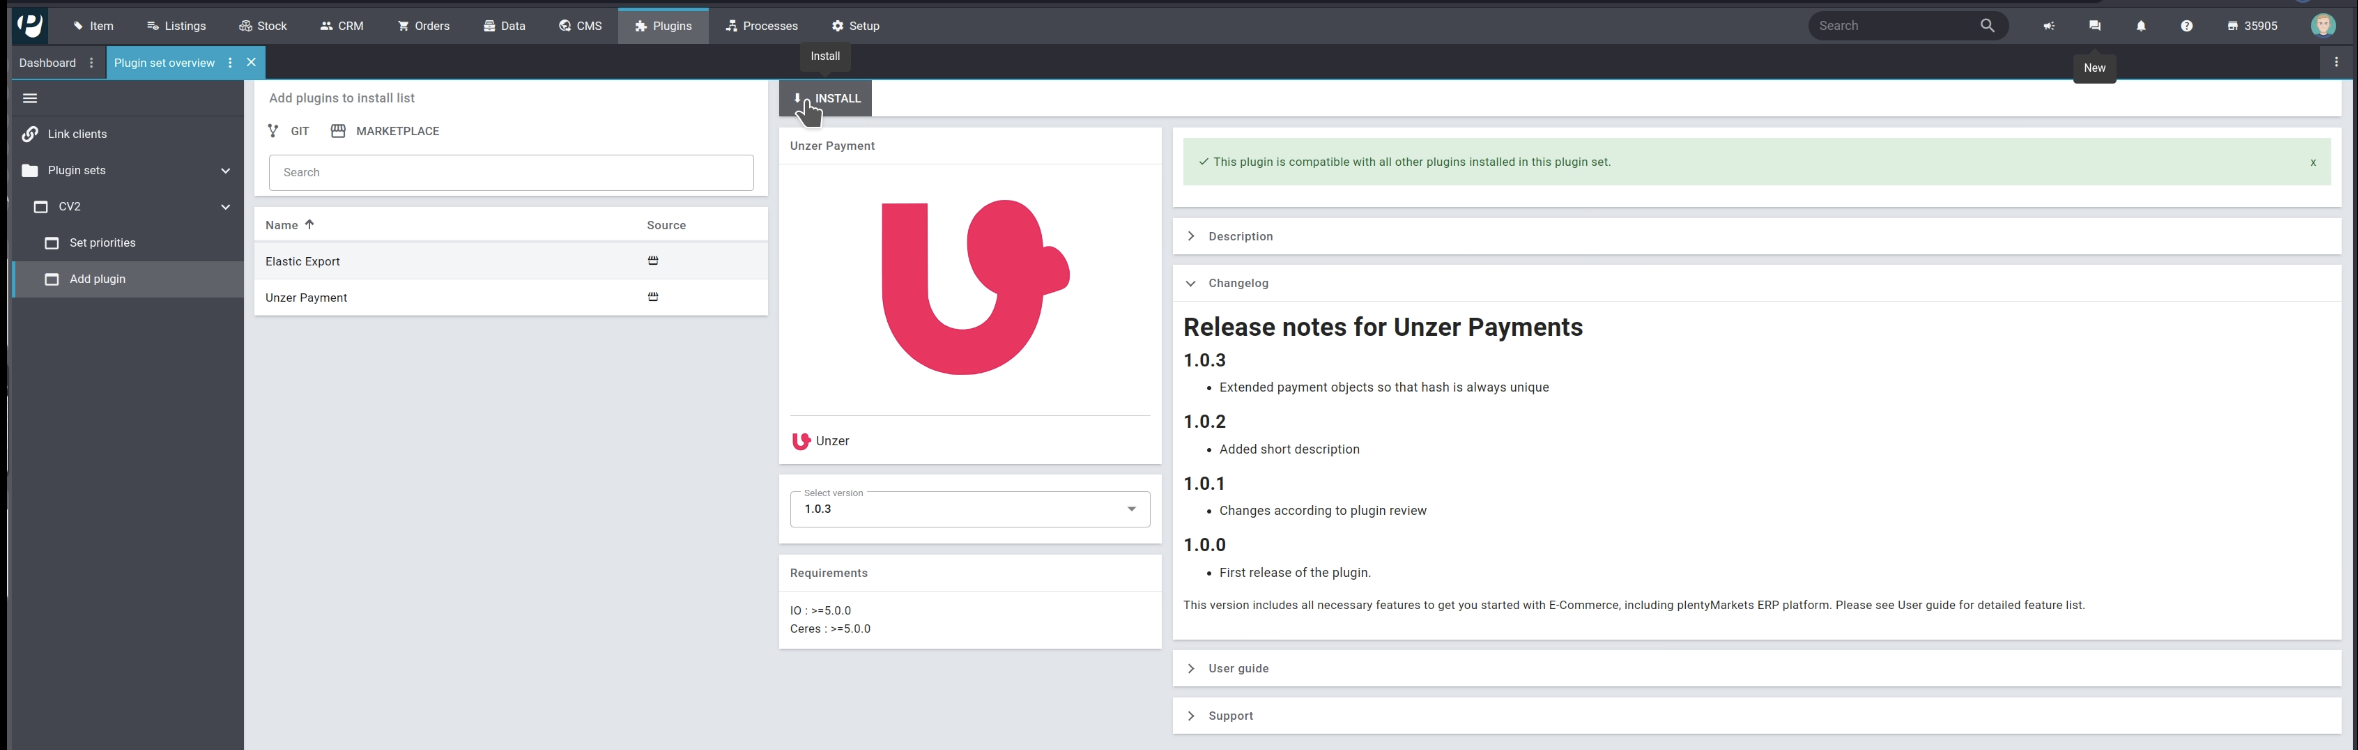The width and height of the screenshot is (2358, 750).
Task: Open the notifications bell icon
Action: [2141, 26]
